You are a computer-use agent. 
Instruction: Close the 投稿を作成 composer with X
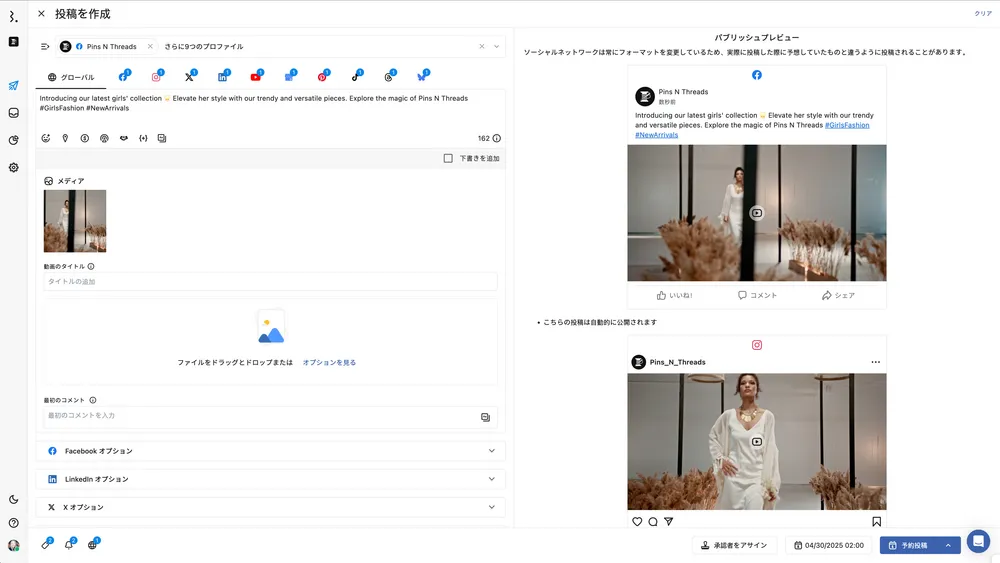(x=41, y=13)
